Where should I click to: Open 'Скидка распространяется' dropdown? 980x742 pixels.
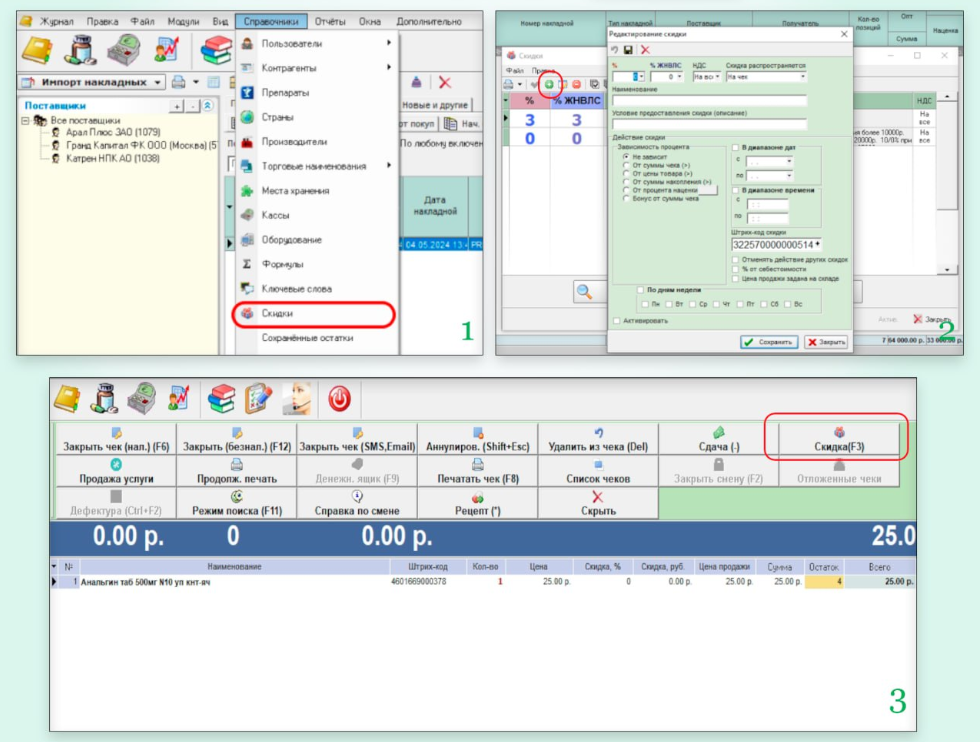(x=802, y=76)
